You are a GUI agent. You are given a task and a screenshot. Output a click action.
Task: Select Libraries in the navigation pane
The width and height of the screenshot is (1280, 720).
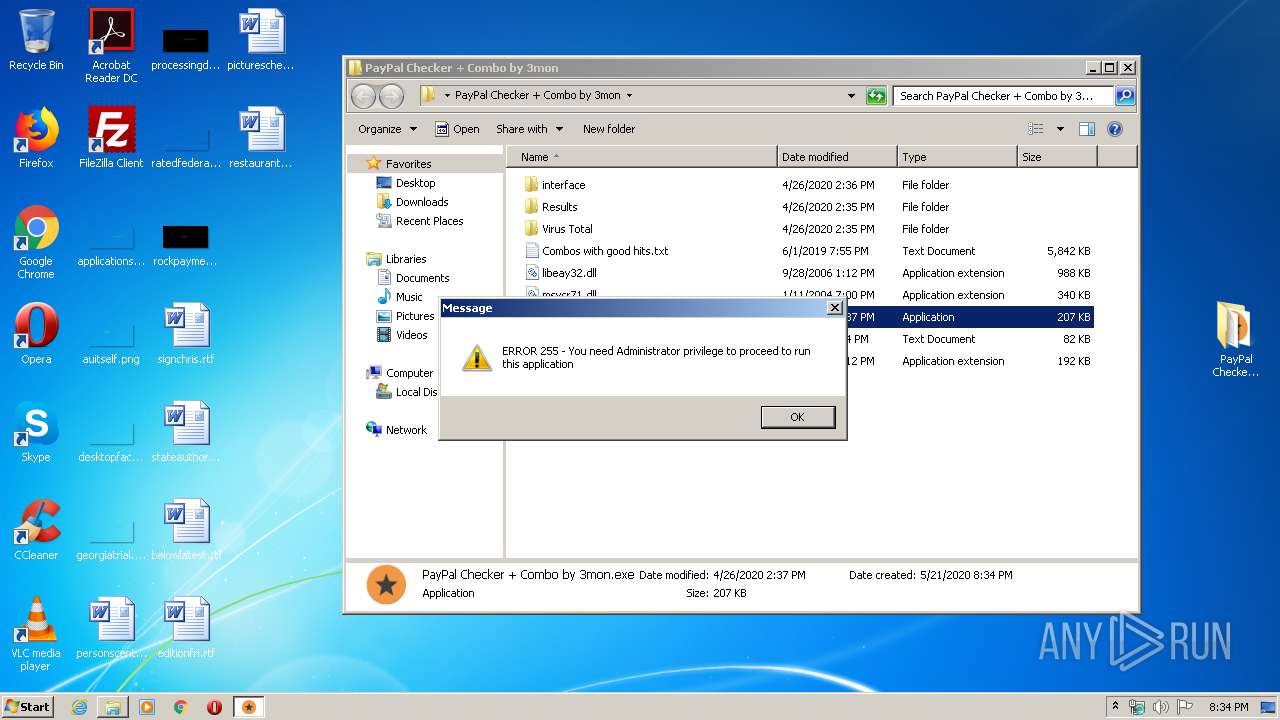click(x=397, y=259)
